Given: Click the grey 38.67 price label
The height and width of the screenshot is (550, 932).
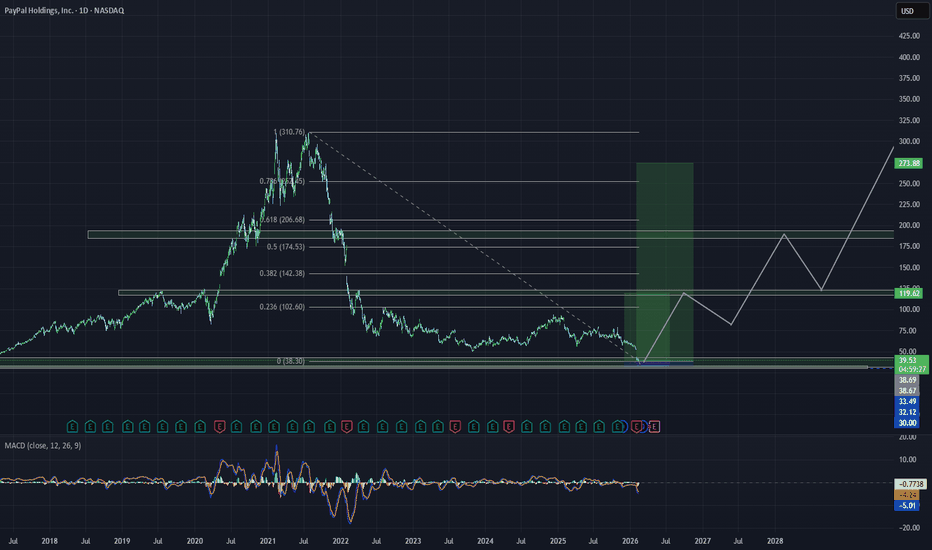Looking at the screenshot, I should click(907, 391).
